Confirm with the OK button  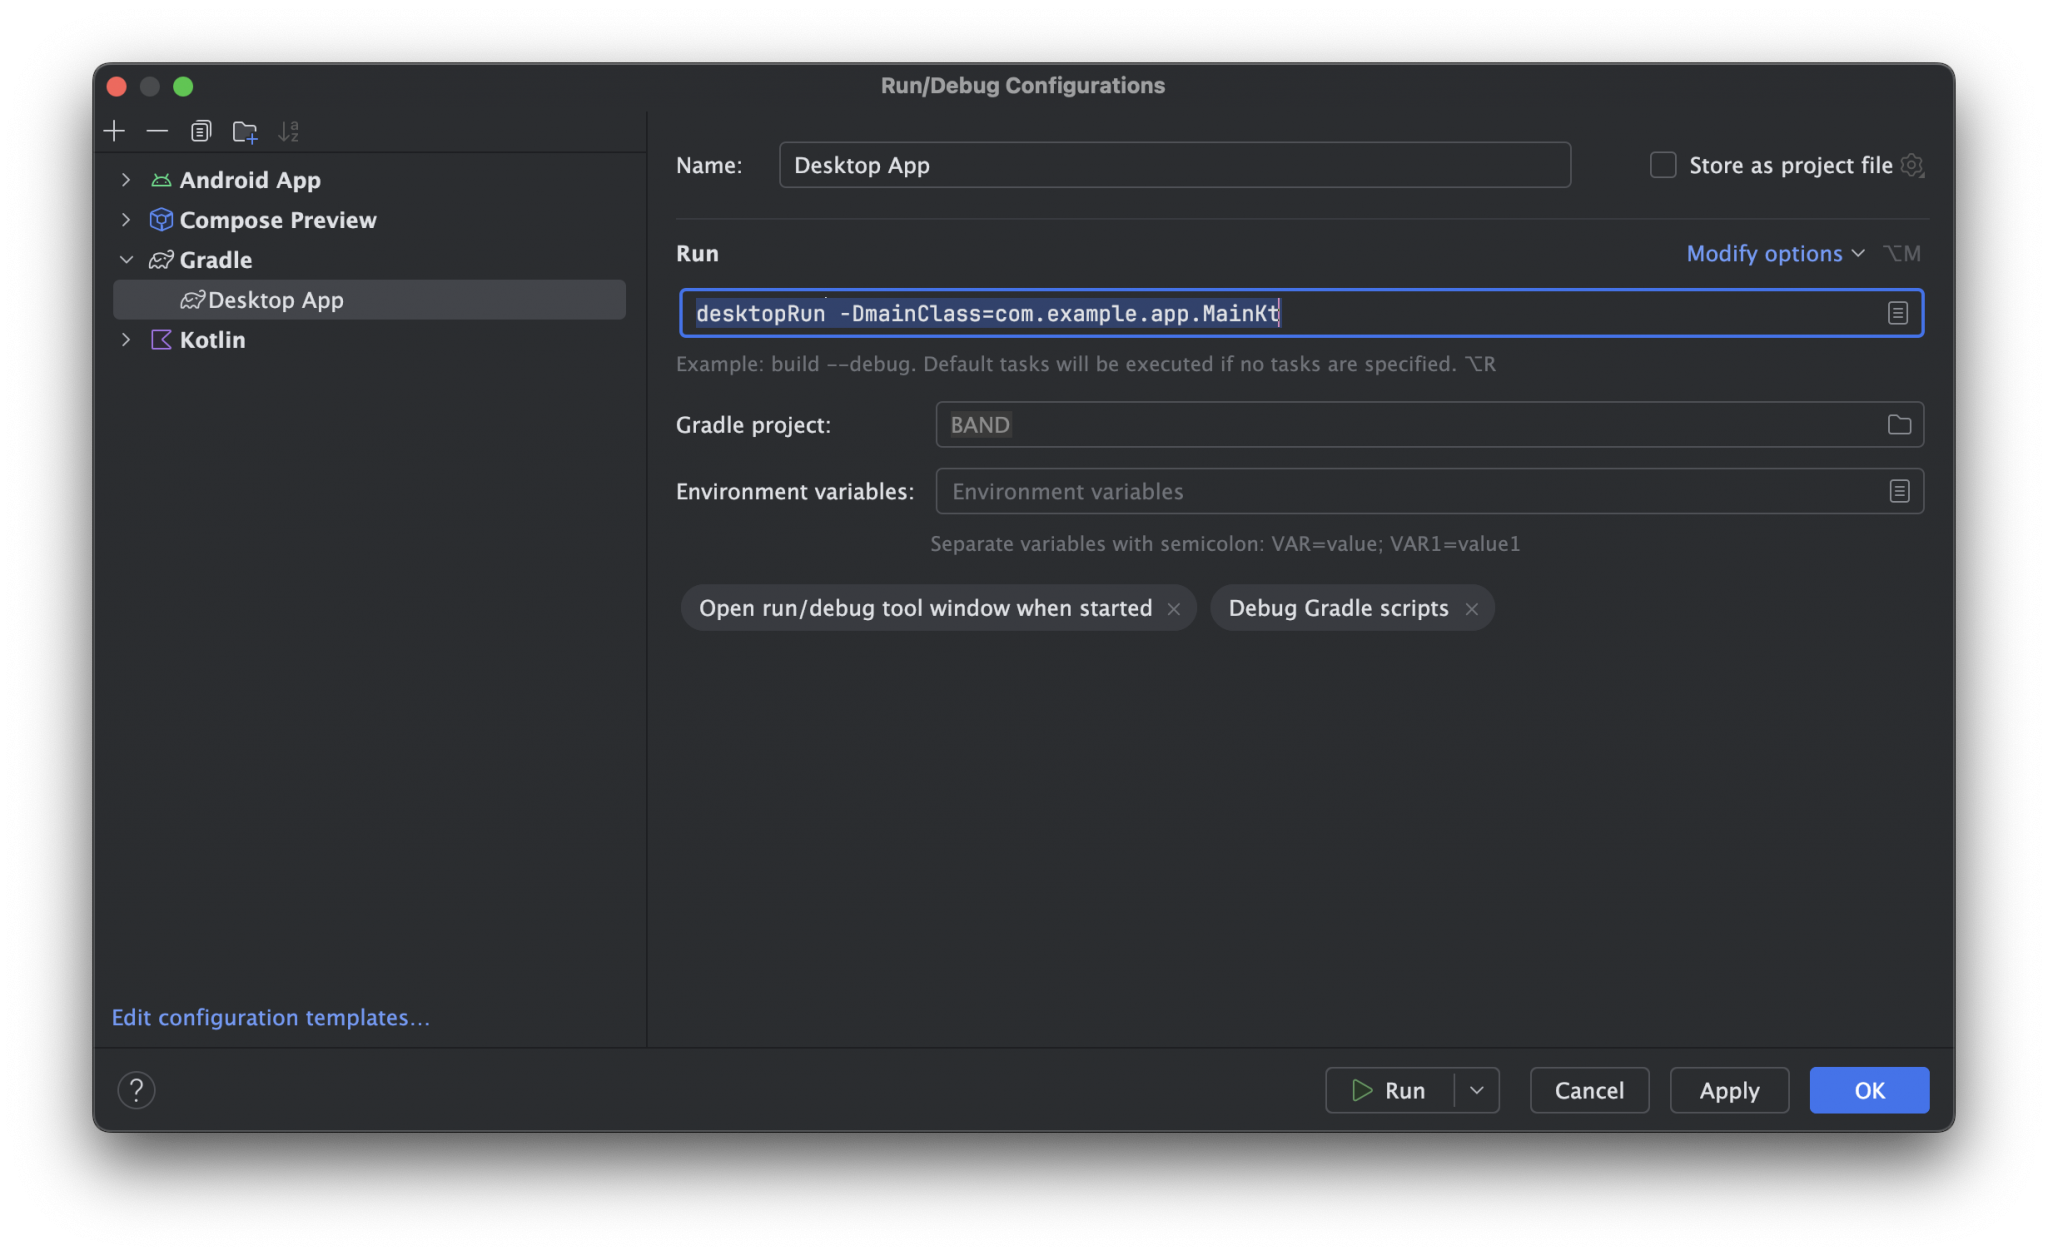pos(1869,1090)
